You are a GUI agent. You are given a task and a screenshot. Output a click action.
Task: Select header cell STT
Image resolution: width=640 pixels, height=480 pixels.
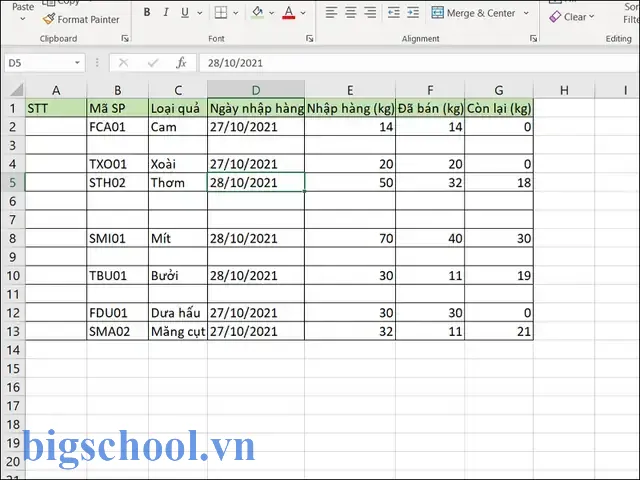(x=56, y=108)
